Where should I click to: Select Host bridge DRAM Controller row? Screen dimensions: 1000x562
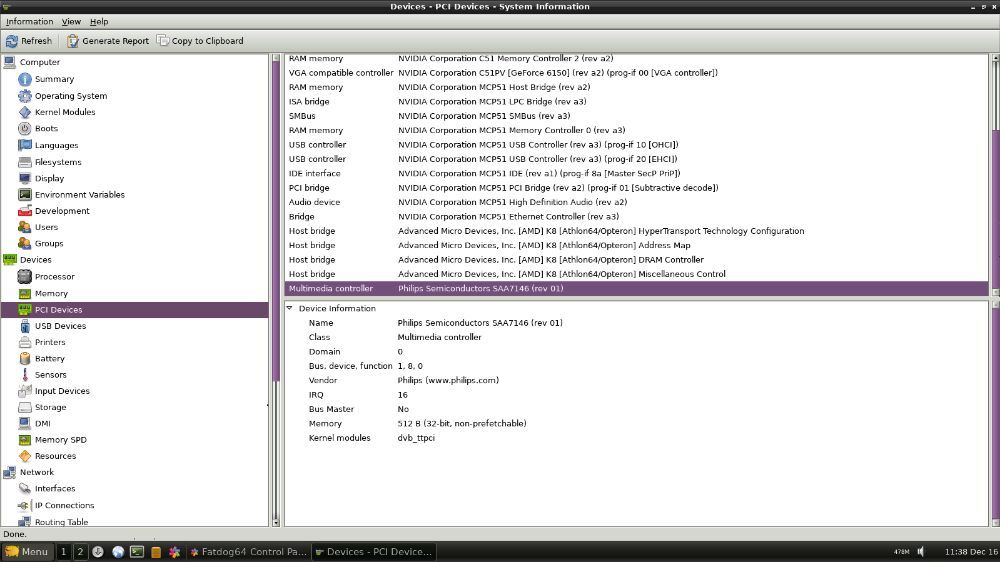[x=636, y=260]
